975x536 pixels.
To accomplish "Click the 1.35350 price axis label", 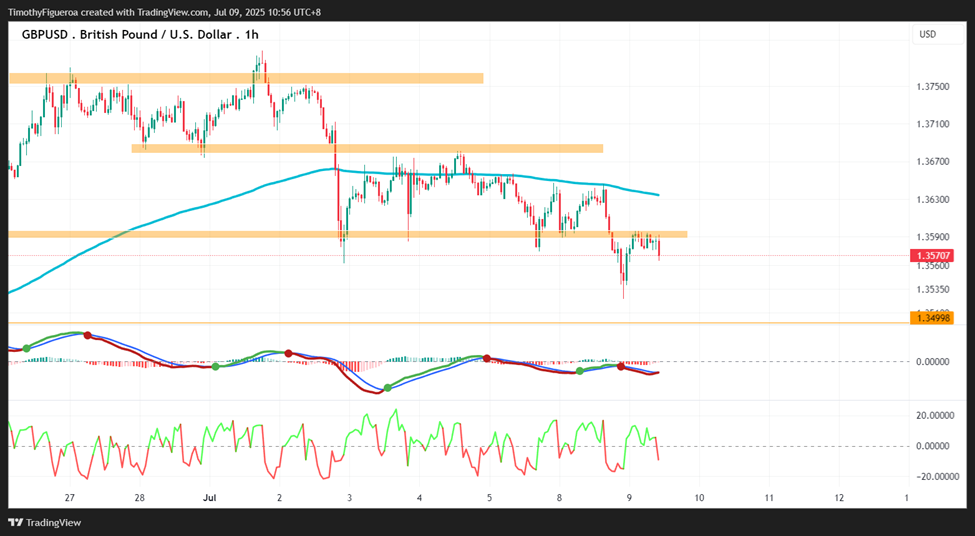I will pyautogui.click(x=933, y=289).
